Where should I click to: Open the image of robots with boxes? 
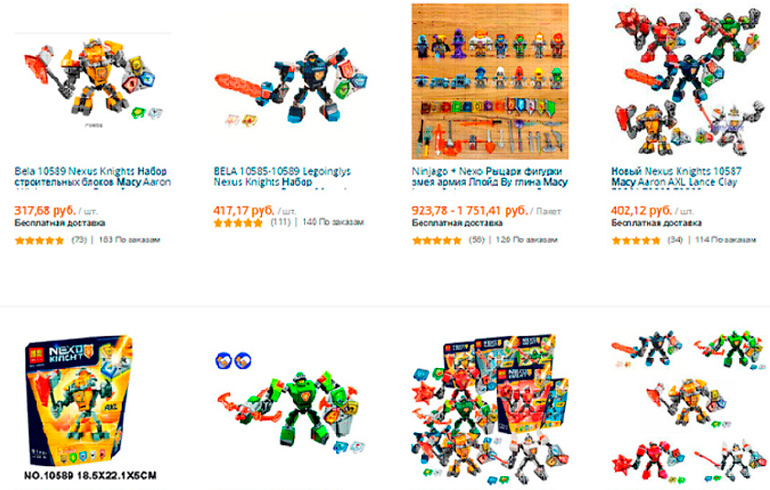[490, 407]
